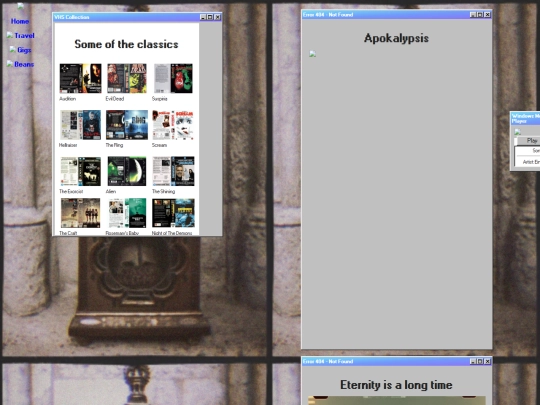This screenshot has width=540, height=405.
Task: Close the 'Eternity is a long time' window
Action: pyautogui.click(x=488, y=361)
